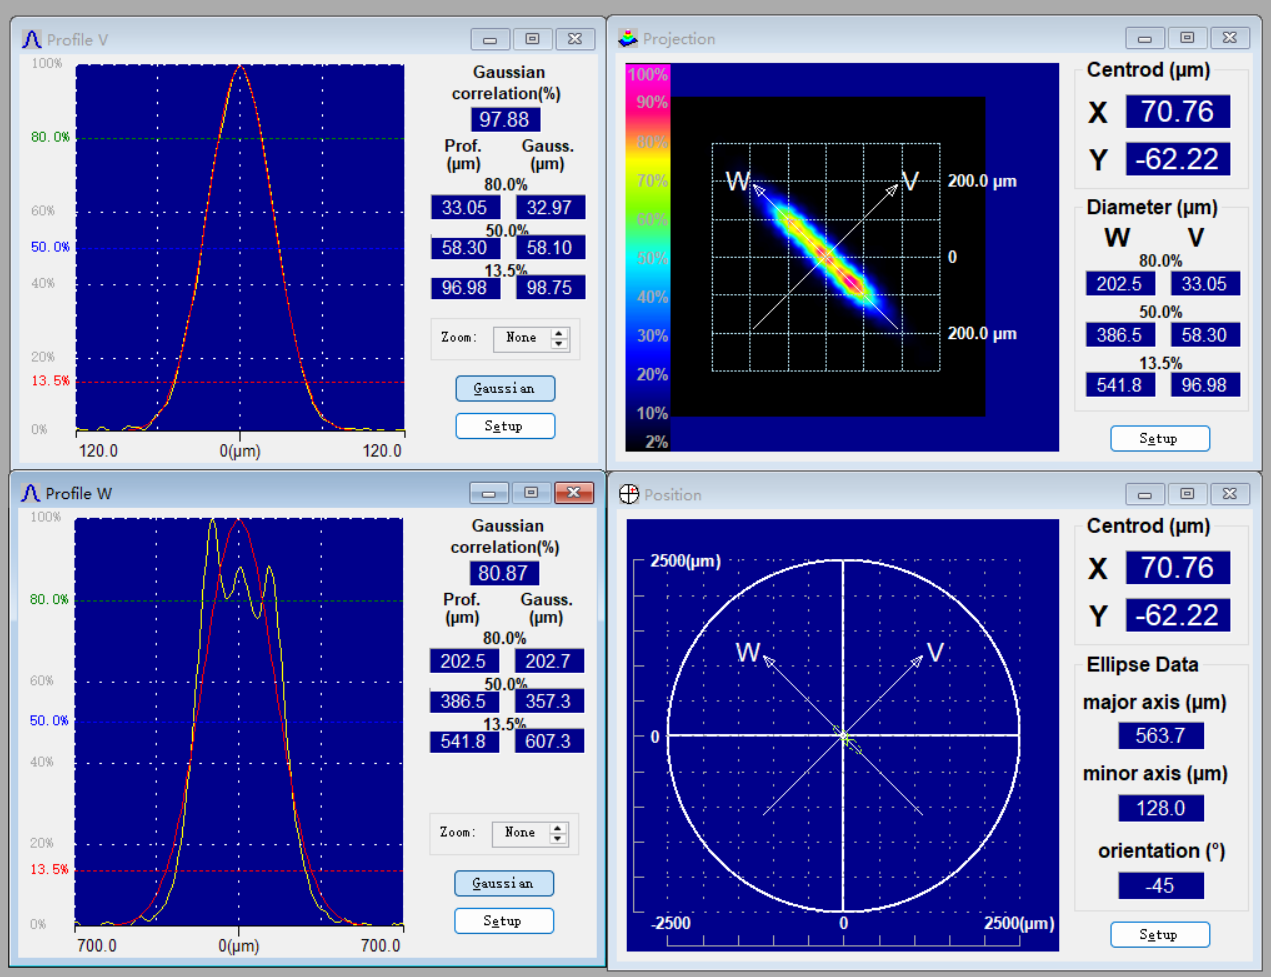Click Profile W 80% Prof. value 202.5

tap(463, 661)
